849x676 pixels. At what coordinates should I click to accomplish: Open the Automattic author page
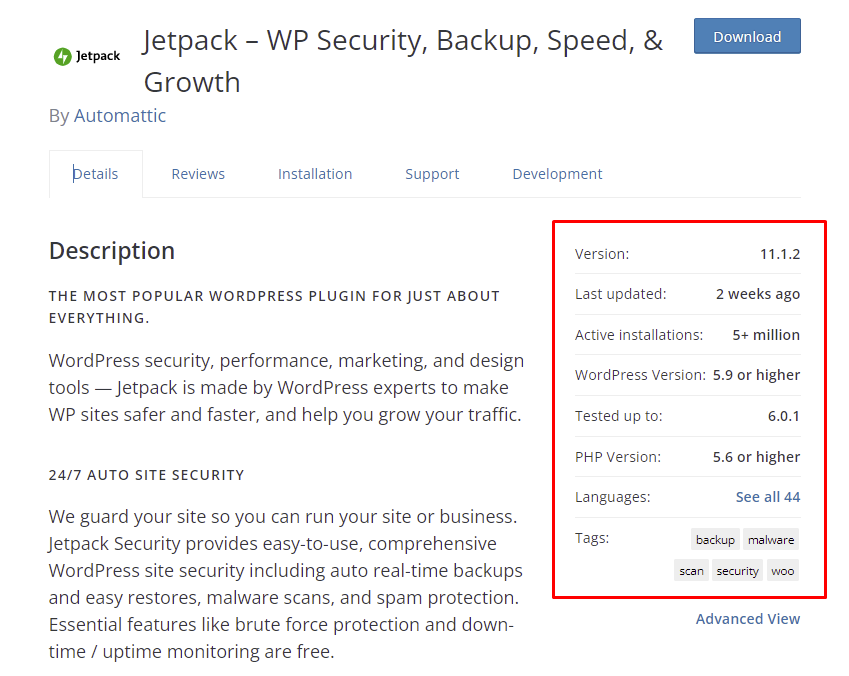pyautogui.click(x=120, y=115)
